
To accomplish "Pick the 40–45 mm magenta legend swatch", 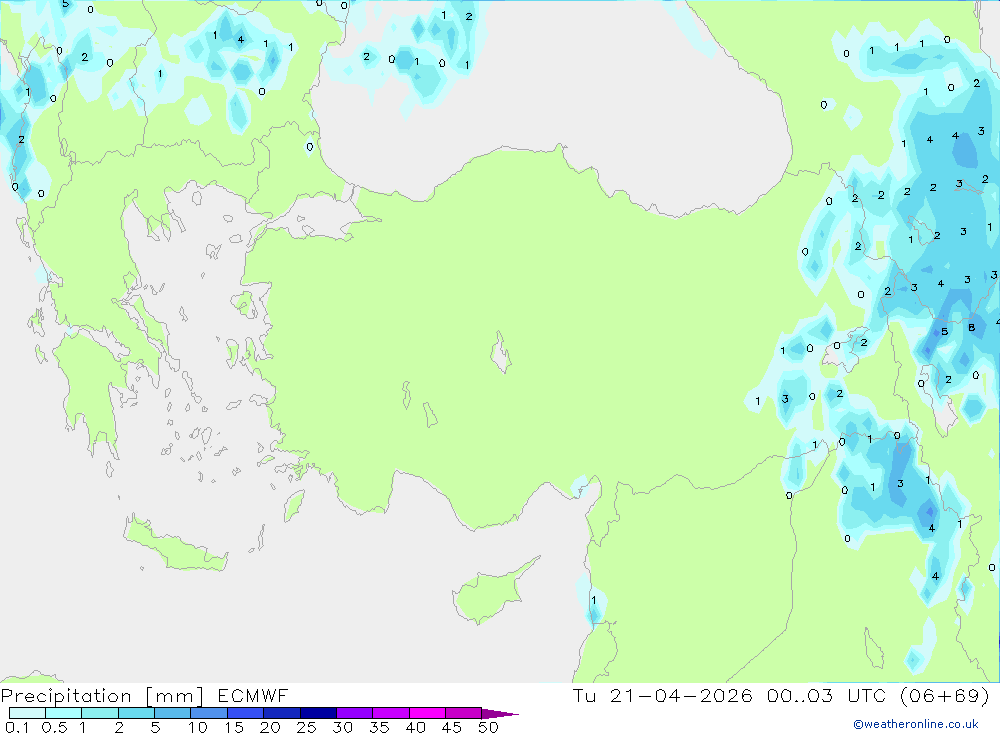I will point(427,713).
